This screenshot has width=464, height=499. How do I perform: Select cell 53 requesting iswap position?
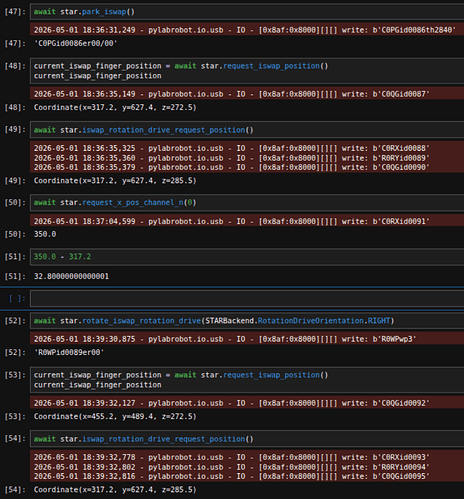coord(247,380)
